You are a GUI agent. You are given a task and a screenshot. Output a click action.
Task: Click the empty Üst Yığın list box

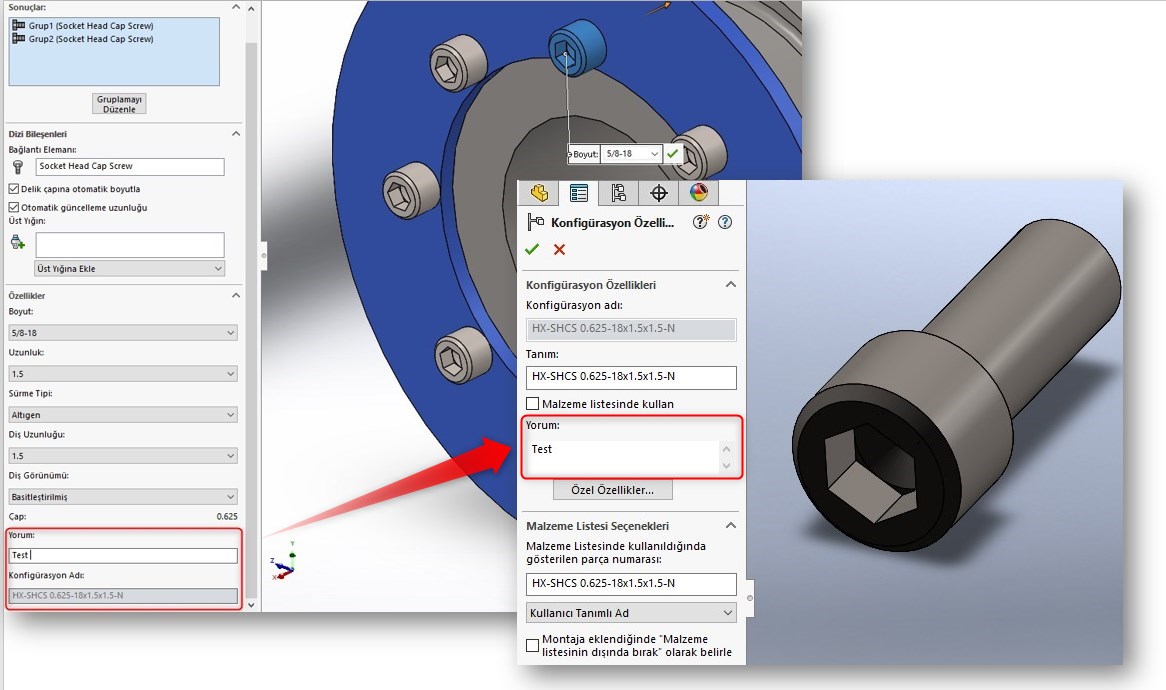pos(129,245)
